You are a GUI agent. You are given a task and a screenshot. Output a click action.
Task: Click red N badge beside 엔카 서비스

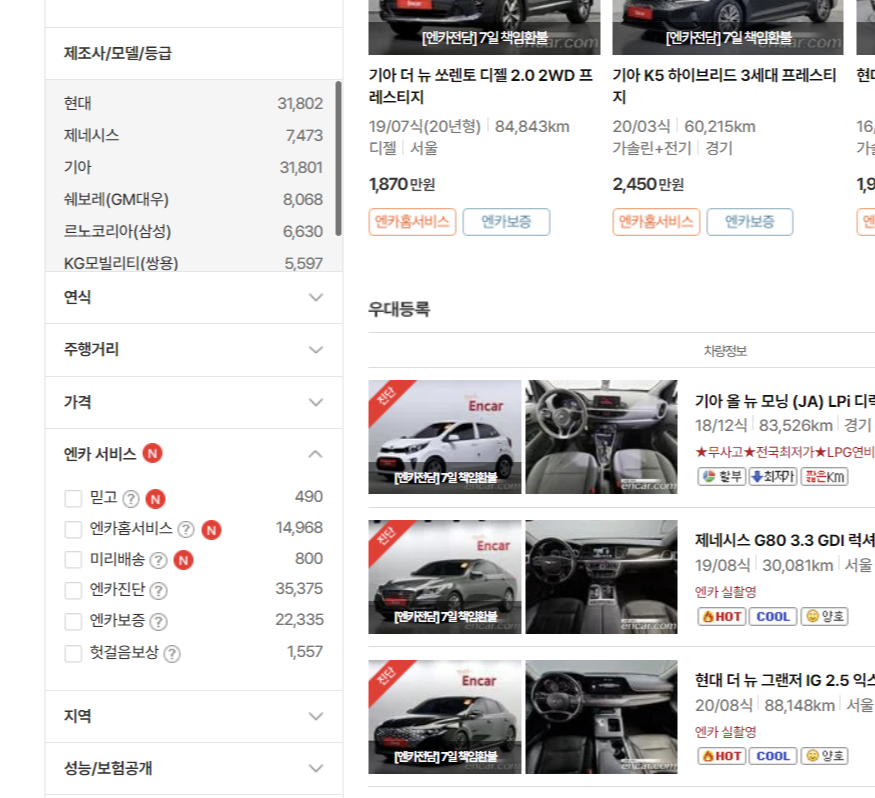click(152, 453)
